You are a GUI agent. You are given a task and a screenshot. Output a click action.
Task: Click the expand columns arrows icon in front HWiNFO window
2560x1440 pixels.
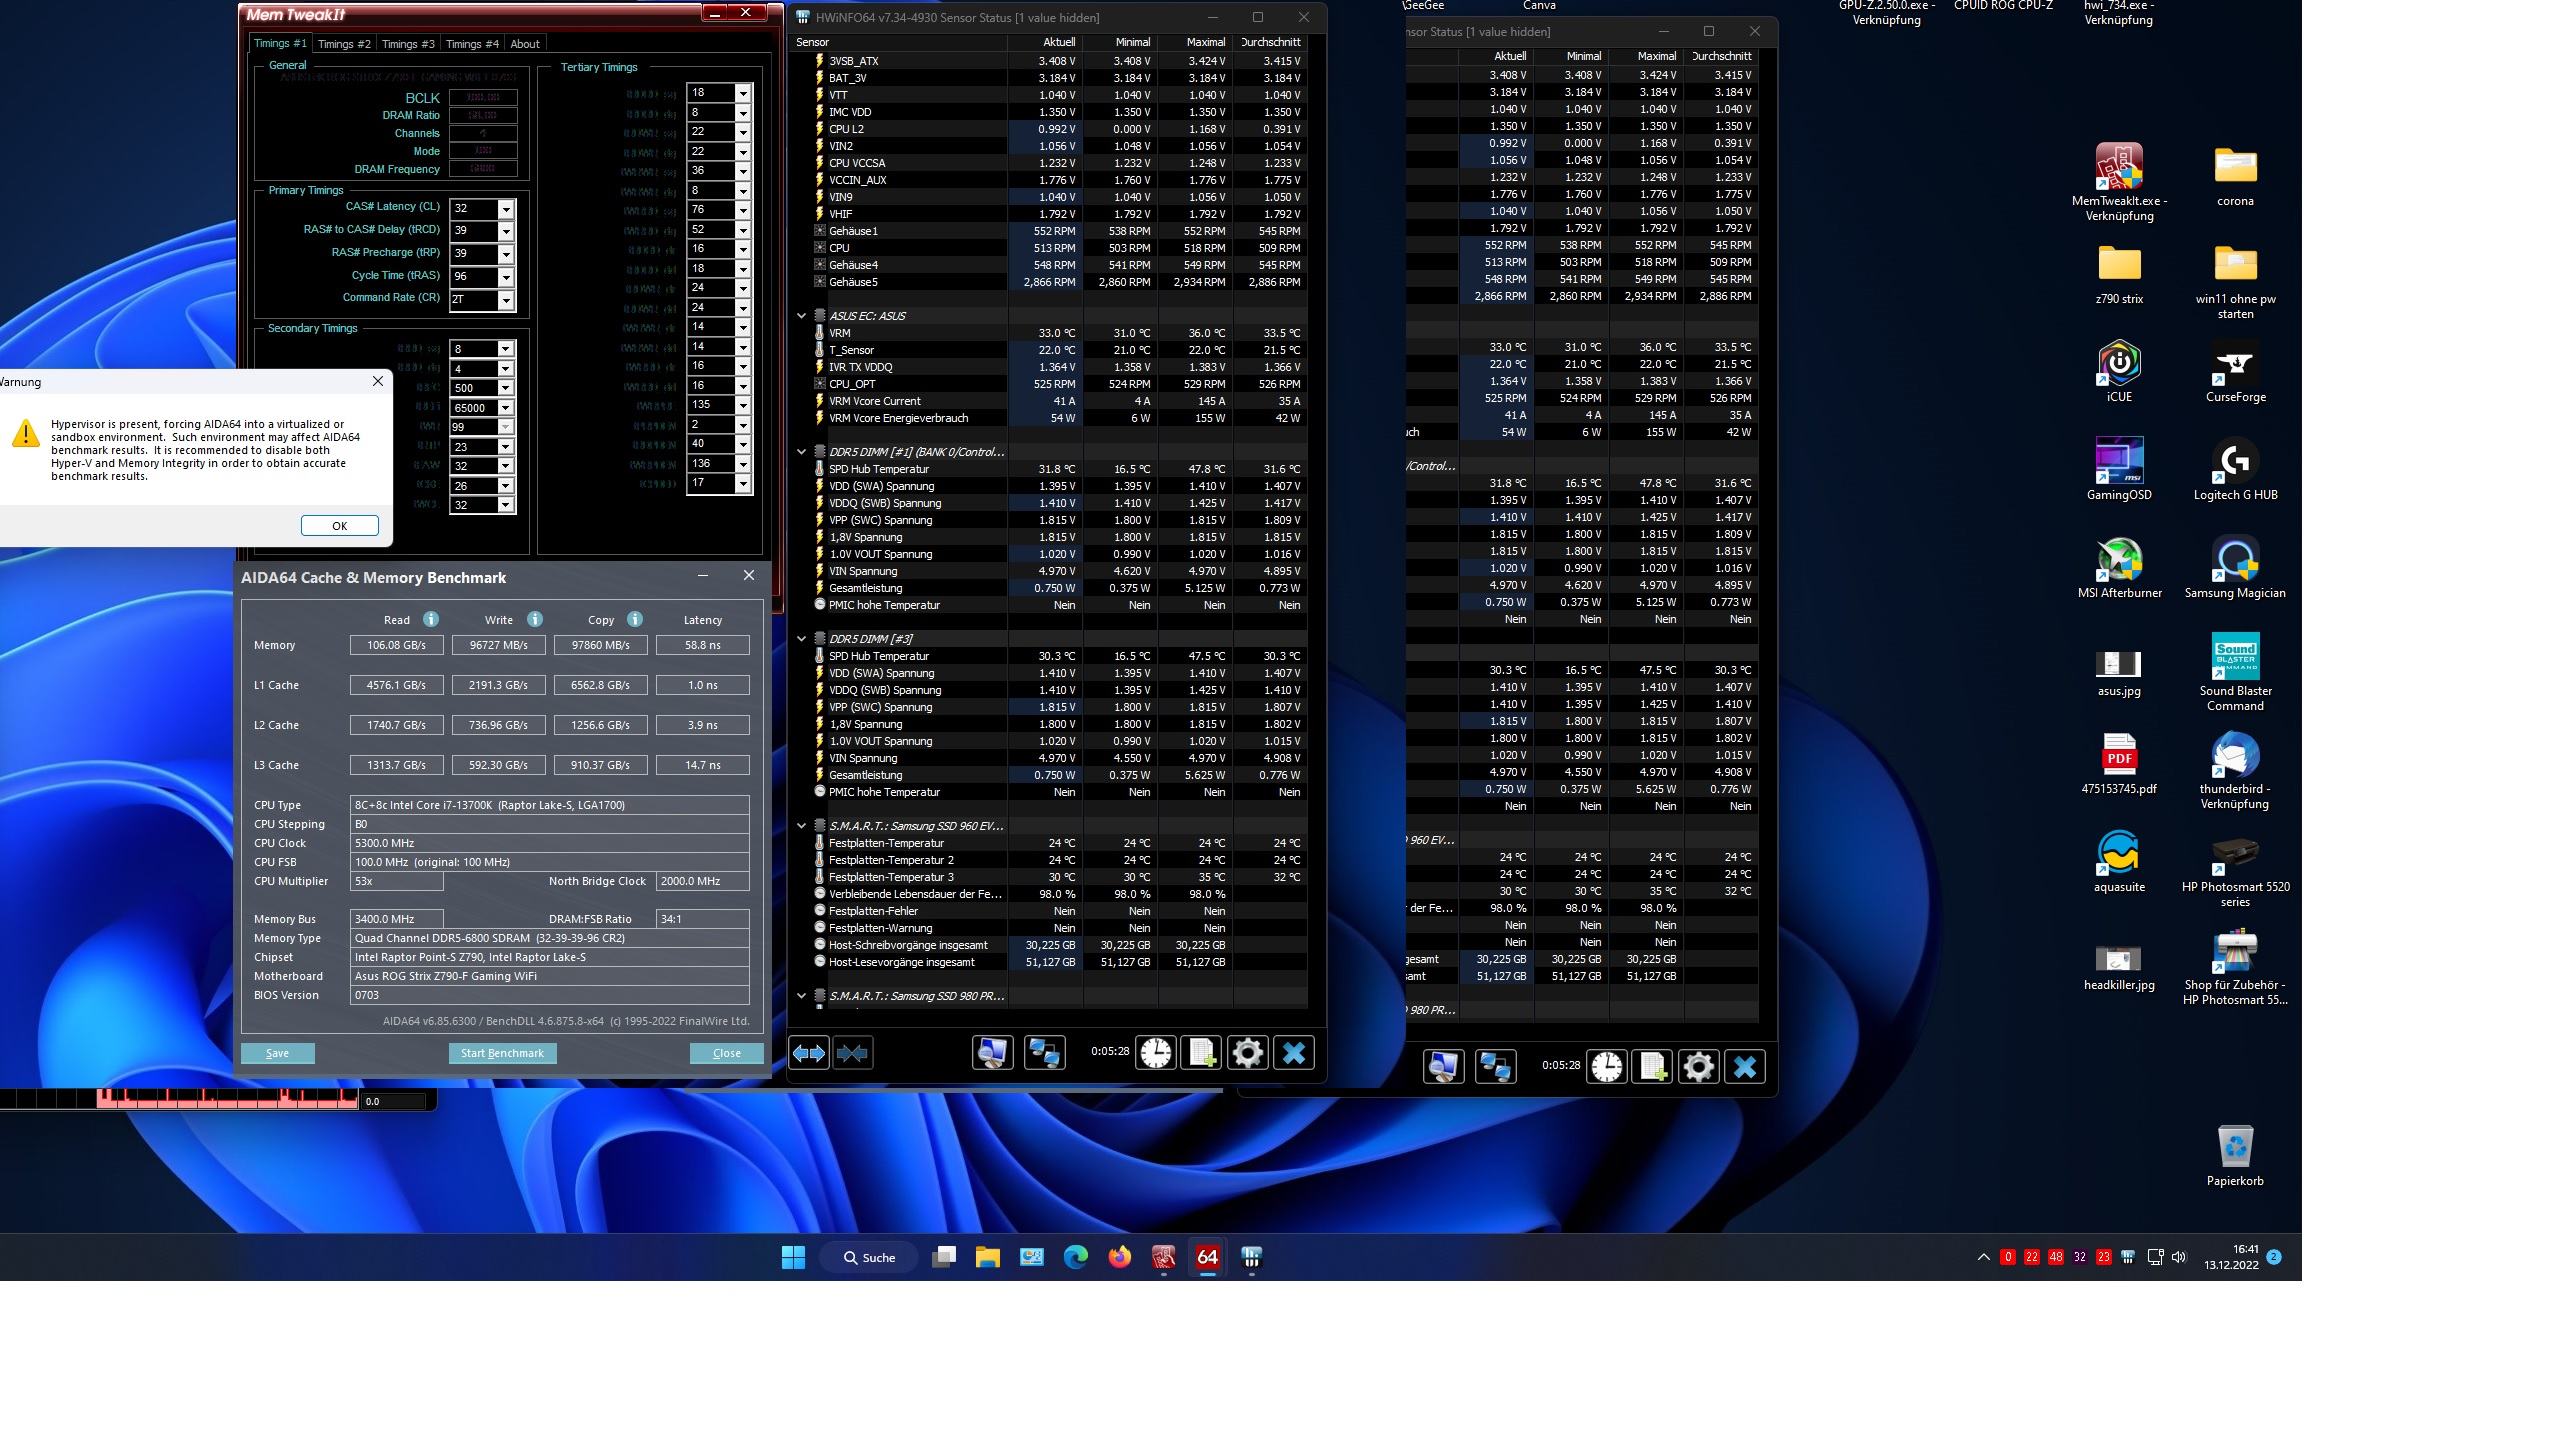point(808,1053)
